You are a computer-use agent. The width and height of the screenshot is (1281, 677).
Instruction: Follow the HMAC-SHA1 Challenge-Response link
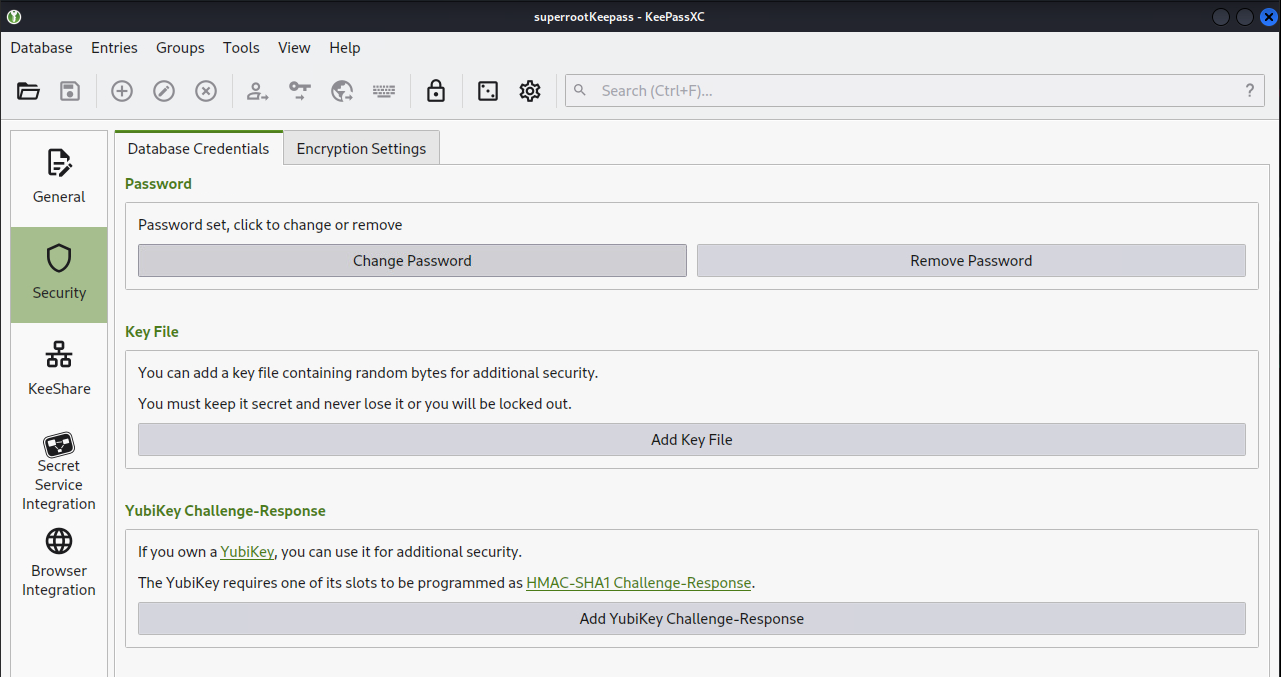pyautogui.click(x=639, y=583)
